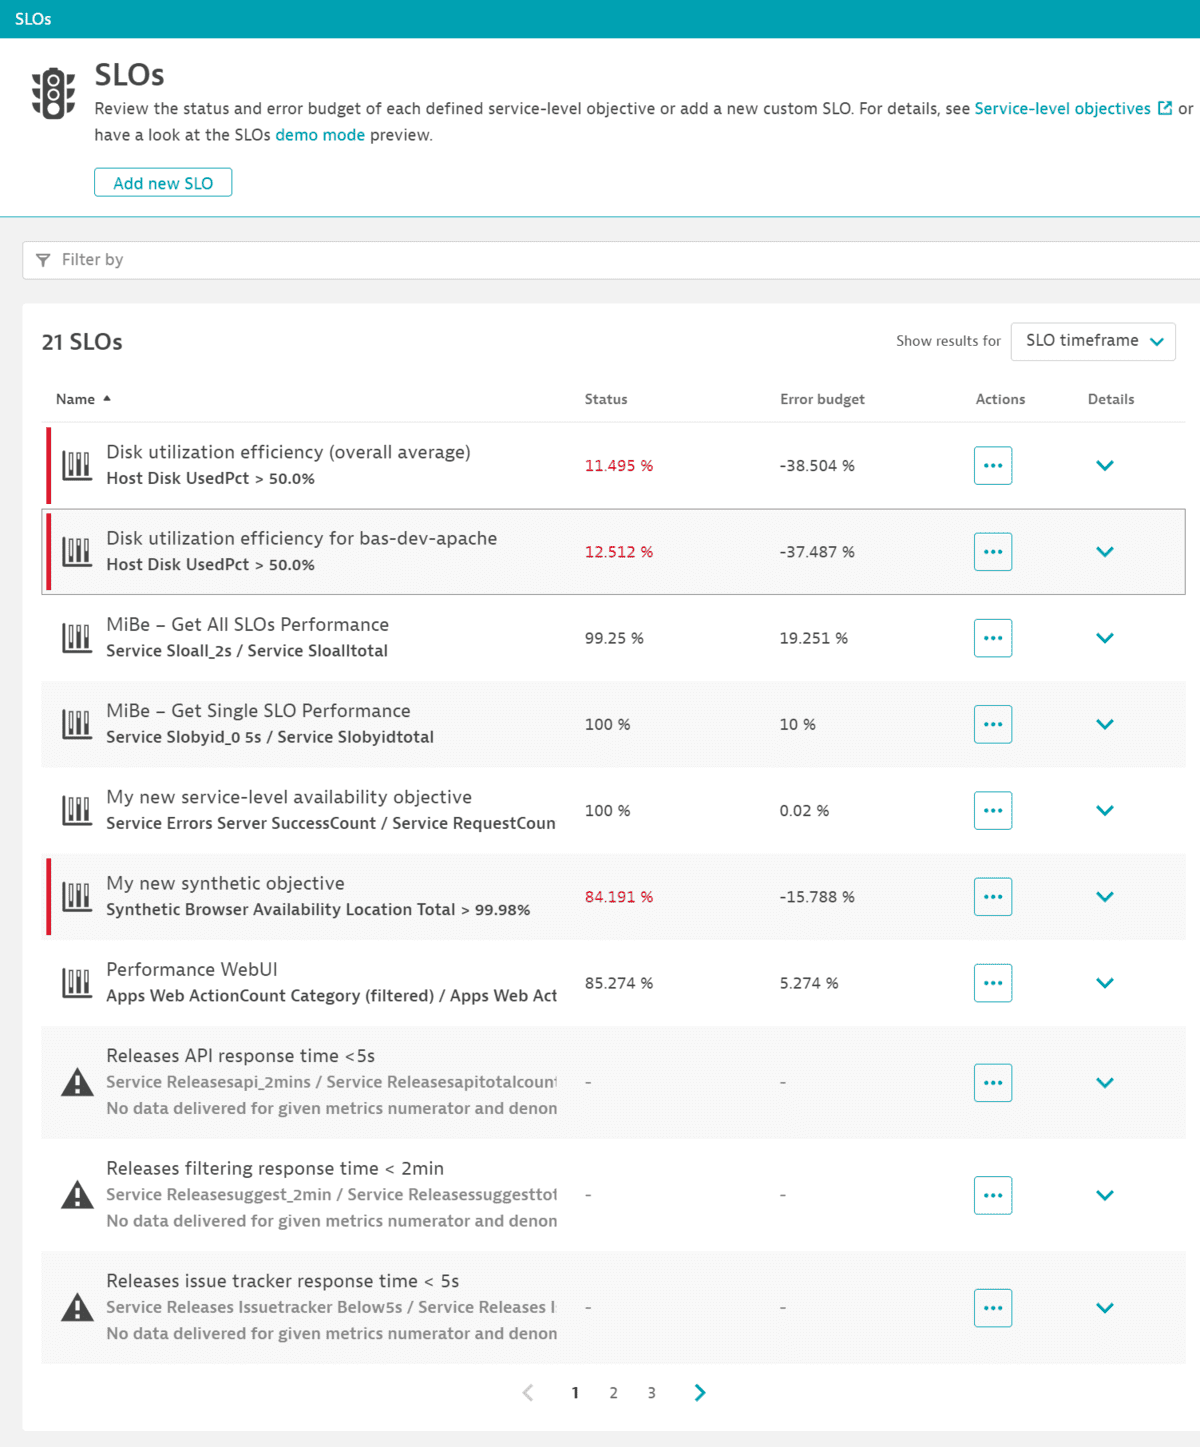Open the demo mode link
The width and height of the screenshot is (1200, 1447).
coord(320,135)
